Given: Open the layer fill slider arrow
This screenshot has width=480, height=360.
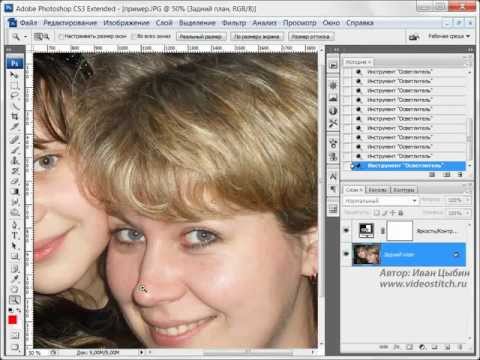Looking at the screenshot, I should point(468,212).
